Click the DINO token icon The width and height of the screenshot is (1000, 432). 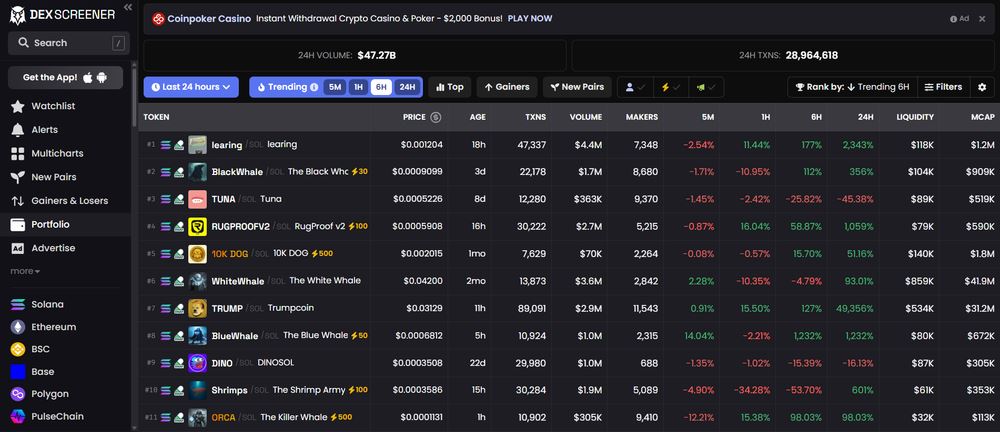[x=198, y=363]
